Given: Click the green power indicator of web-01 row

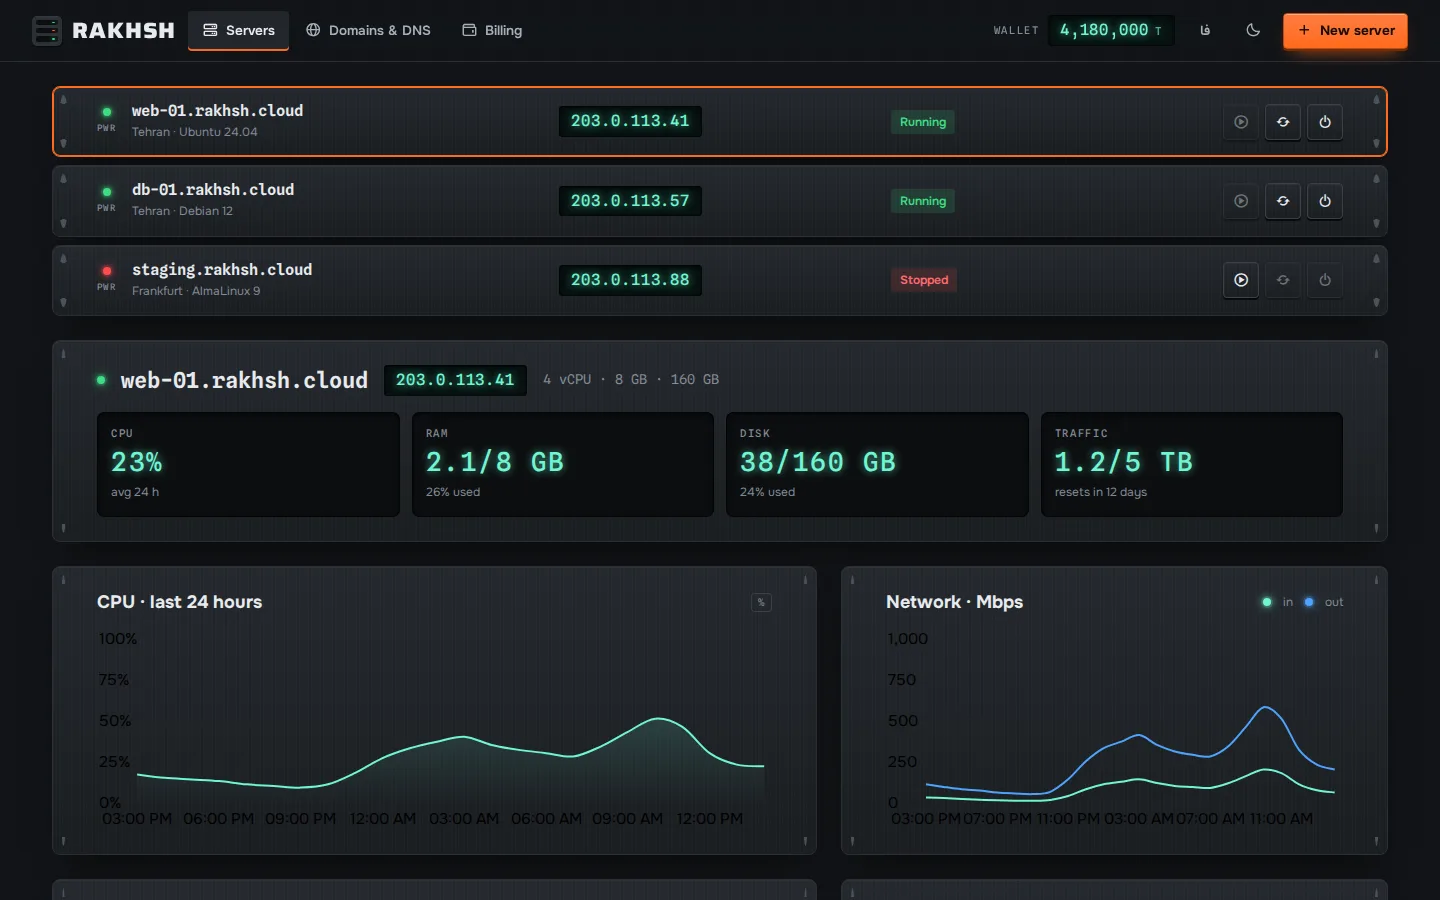Looking at the screenshot, I should 107,112.
